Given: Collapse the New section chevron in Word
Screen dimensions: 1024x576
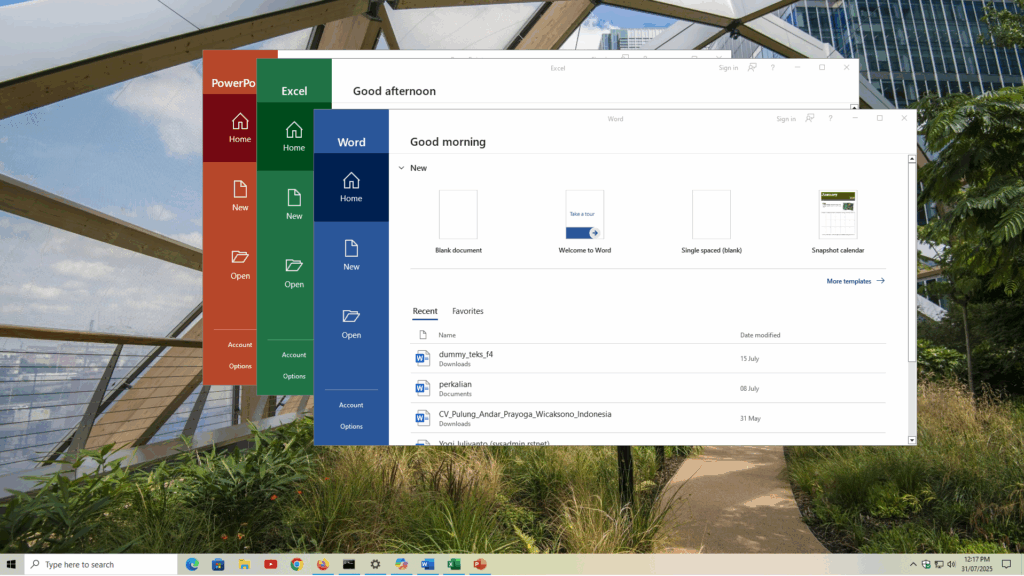Looking at the screenshot, I should pos(401,168).
